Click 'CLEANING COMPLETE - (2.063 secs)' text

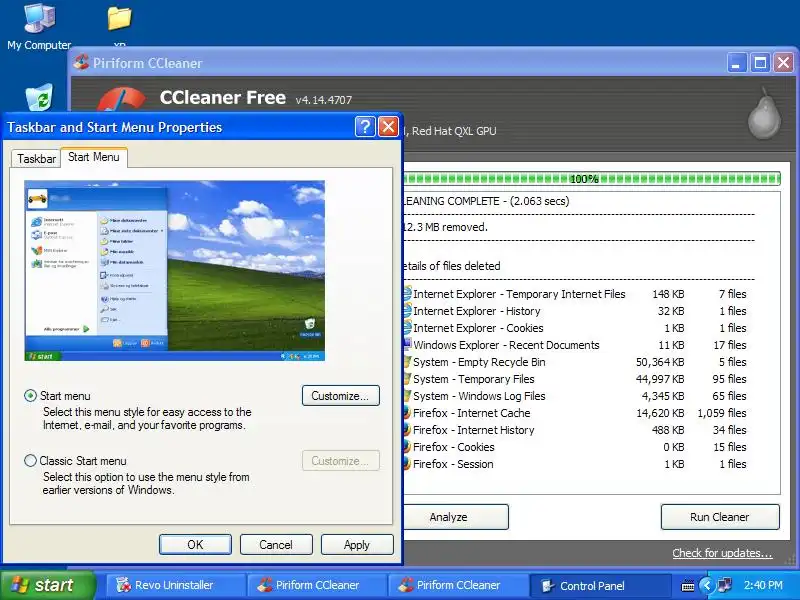(486, 201)
